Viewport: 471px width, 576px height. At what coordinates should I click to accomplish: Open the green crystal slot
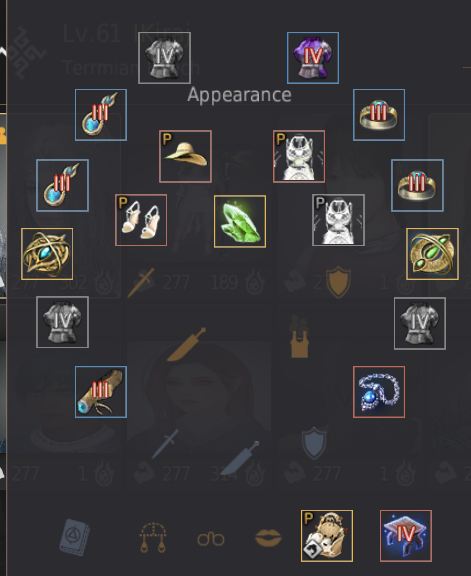point(240,222)
